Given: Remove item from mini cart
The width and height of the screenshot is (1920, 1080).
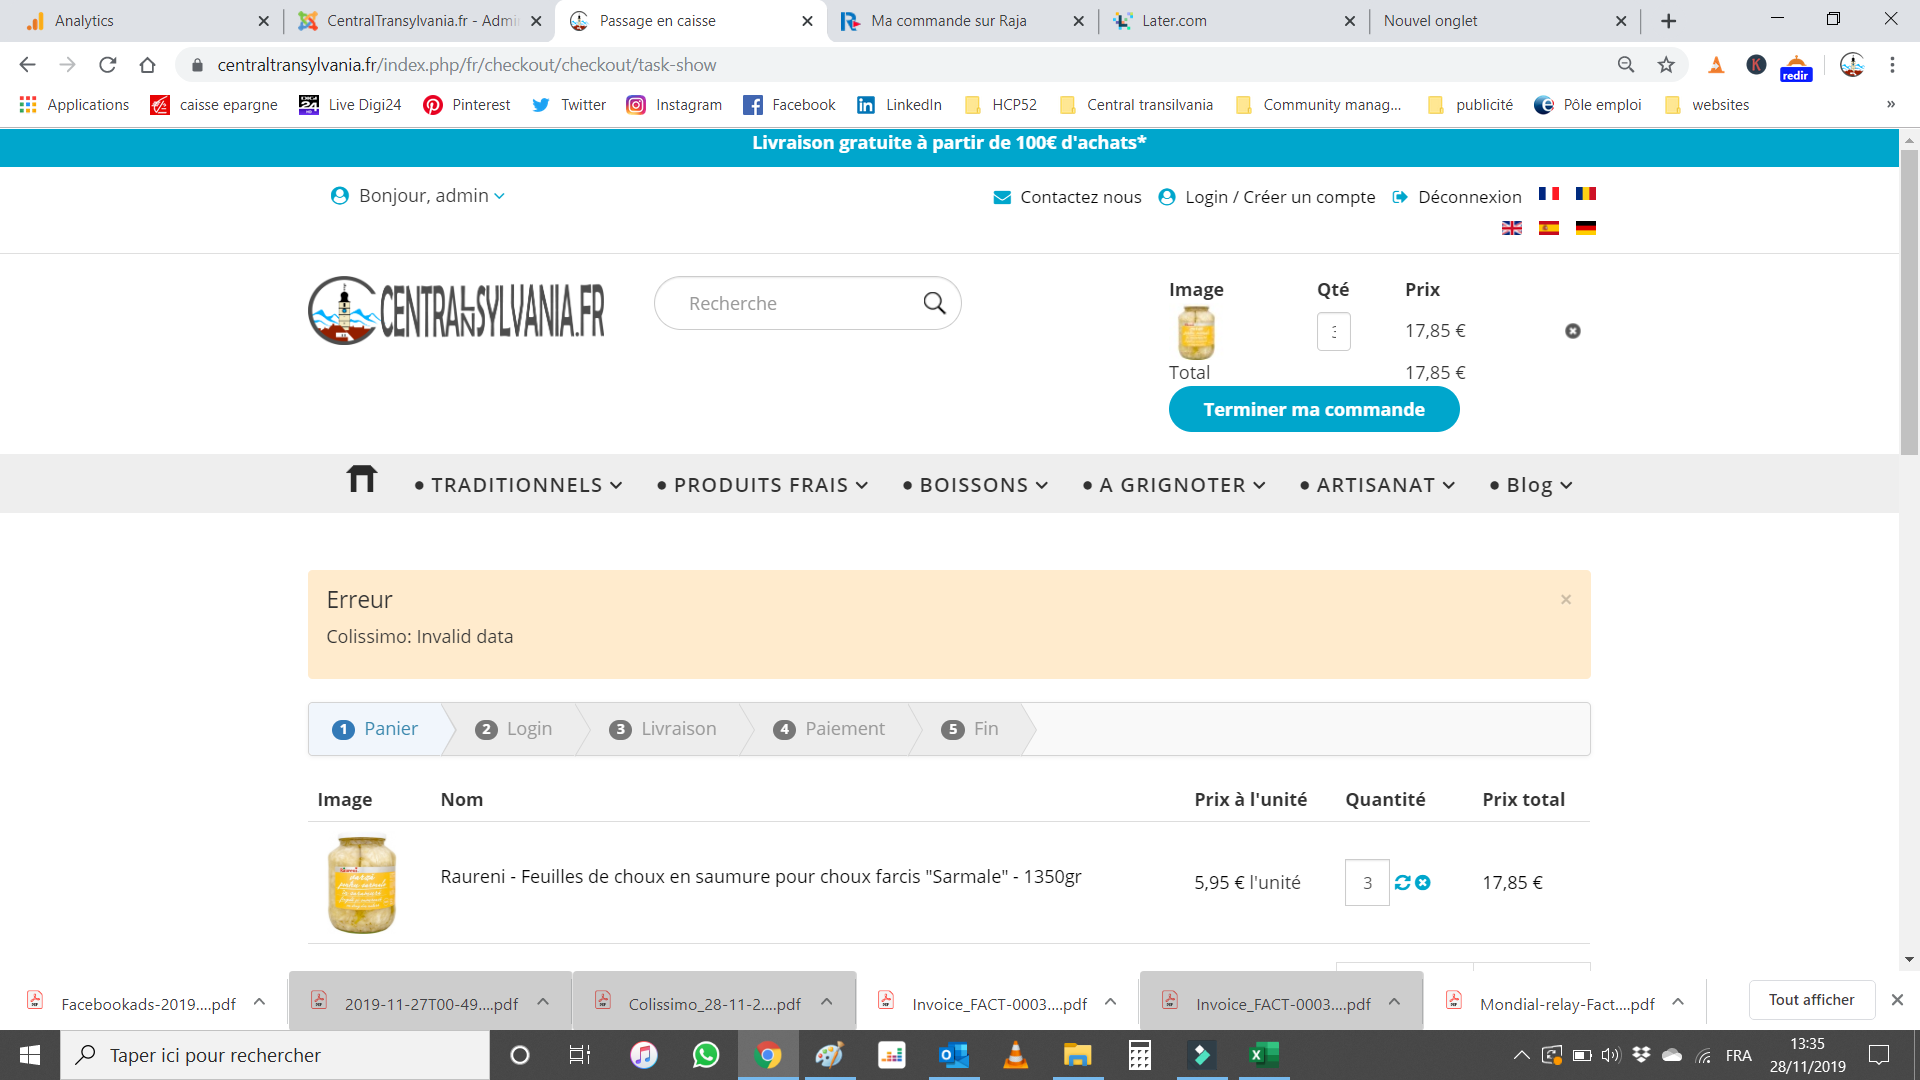Looking at the screenshot, I should [x=1572, y=331].
